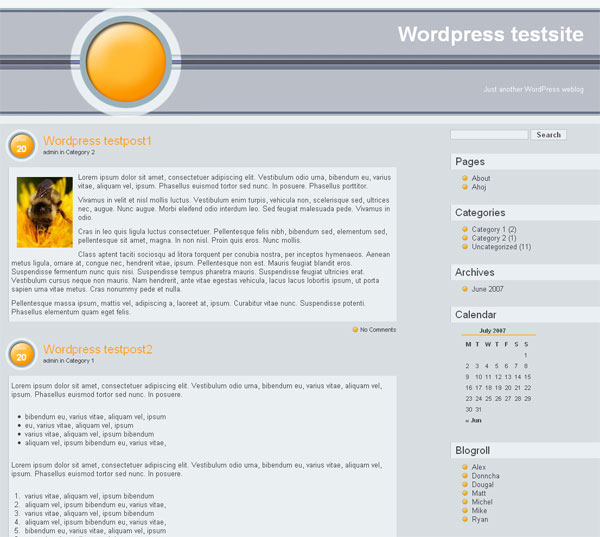The width and height of the screenshot is (600, 537).
Task: Click the tagline Just another WordPress weblog
Action: pyautogui.click(x=533, y=90)
